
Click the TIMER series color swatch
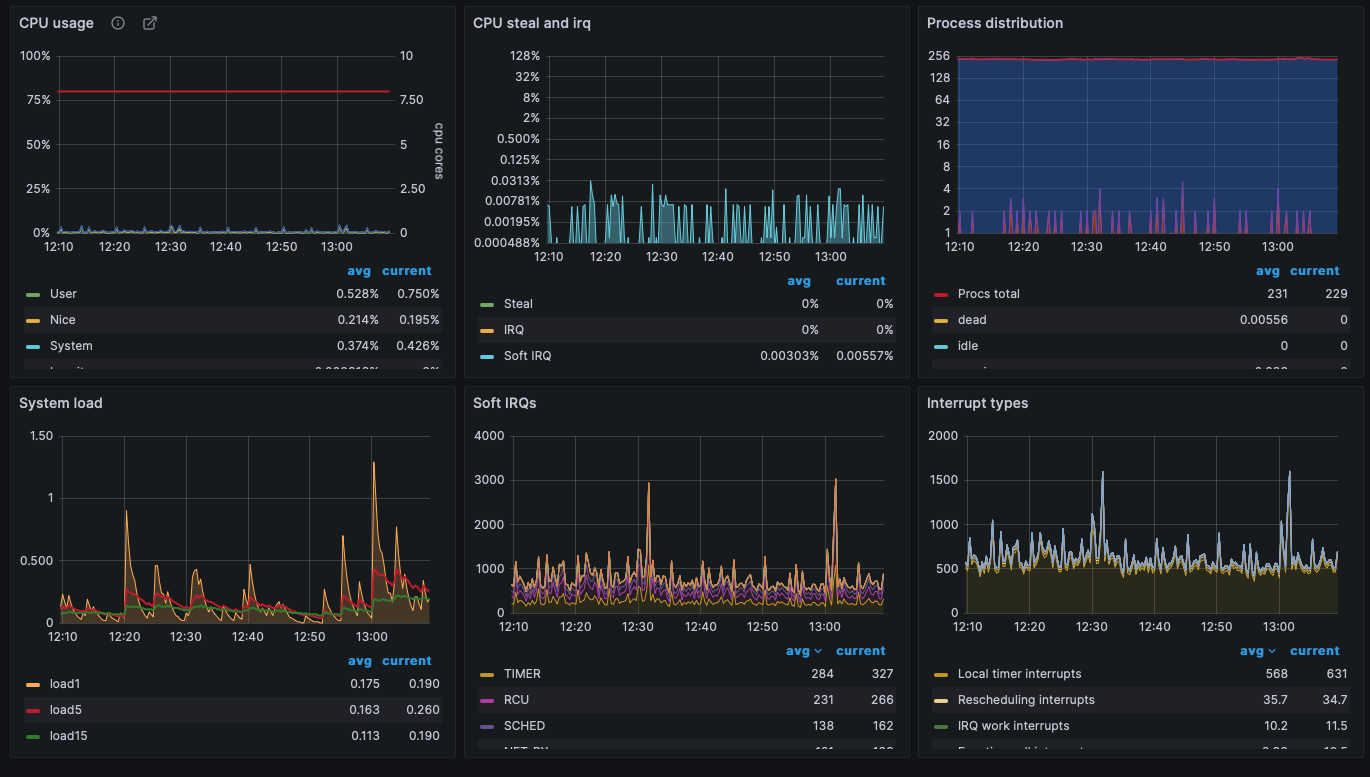click(487, 674)
